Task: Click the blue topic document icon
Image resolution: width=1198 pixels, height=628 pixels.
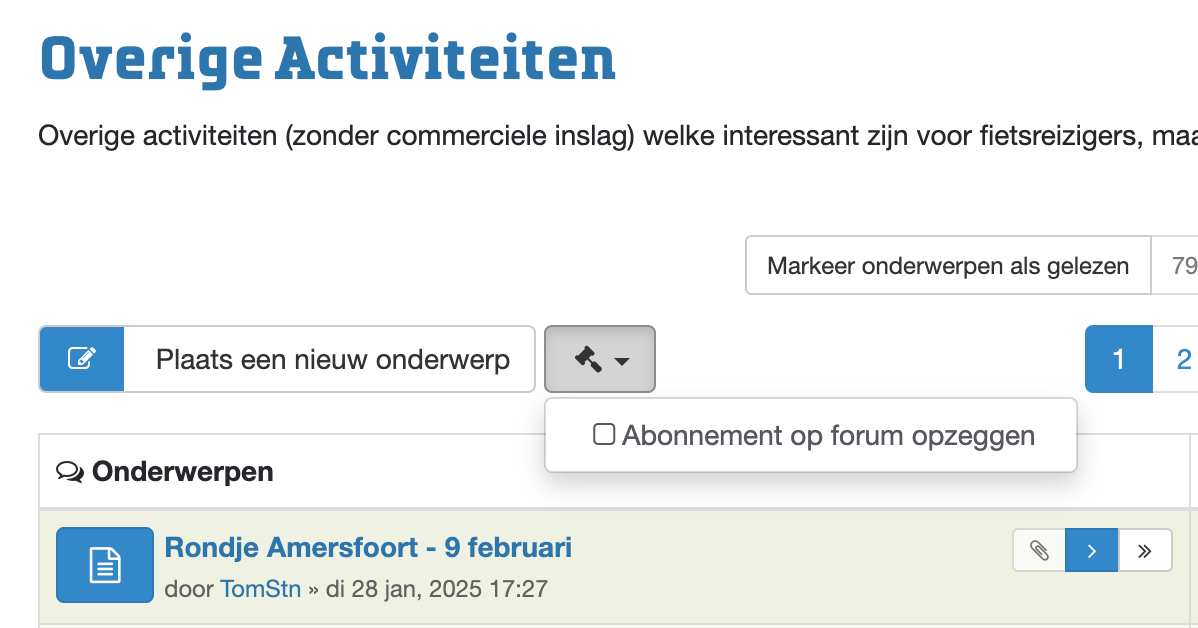Action: [105, 565]
